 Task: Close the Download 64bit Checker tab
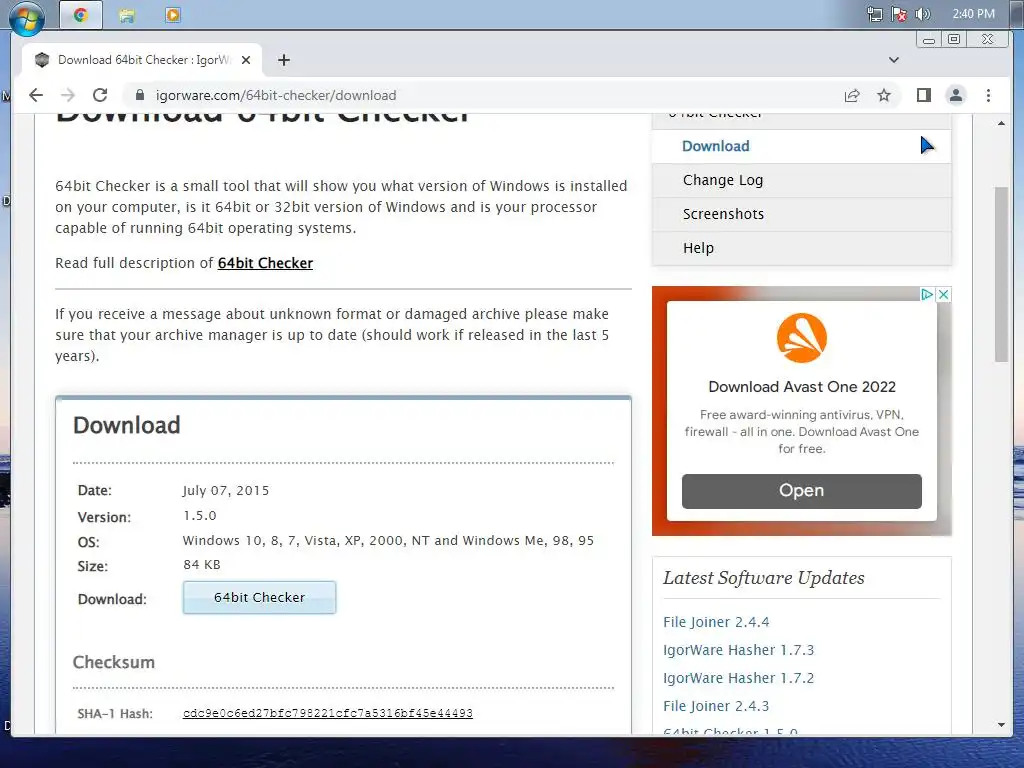pyautogui.click(x=246, y=60)
